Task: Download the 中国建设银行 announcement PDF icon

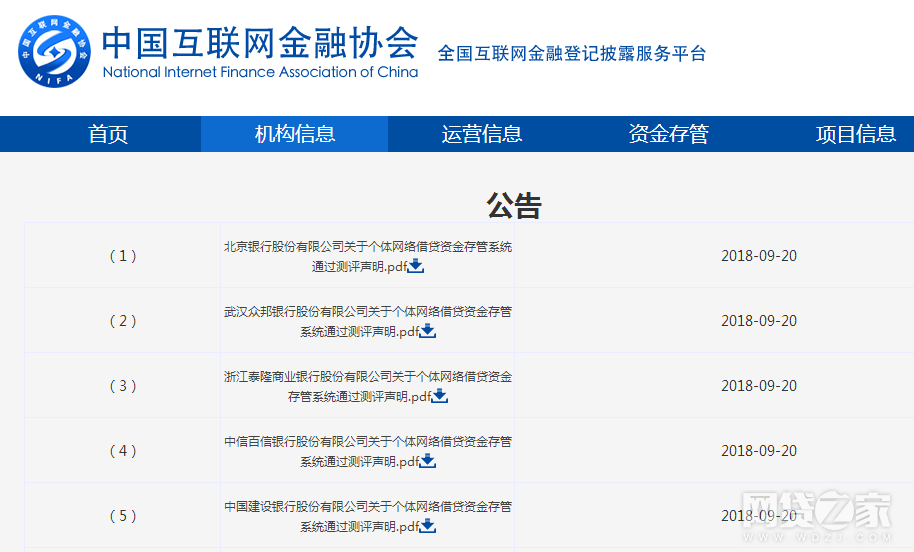Action: 428,526
